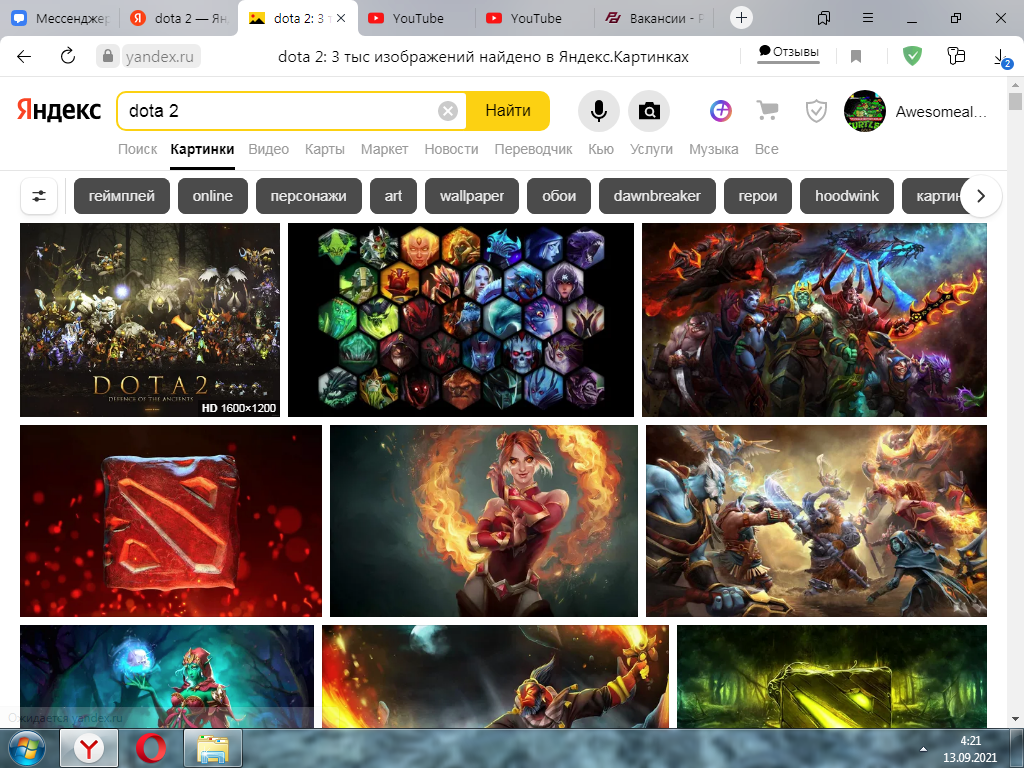Open the DOTA 2 HD 1600×1200 thumbnail
1024x768 pixels.
point(150,320)
